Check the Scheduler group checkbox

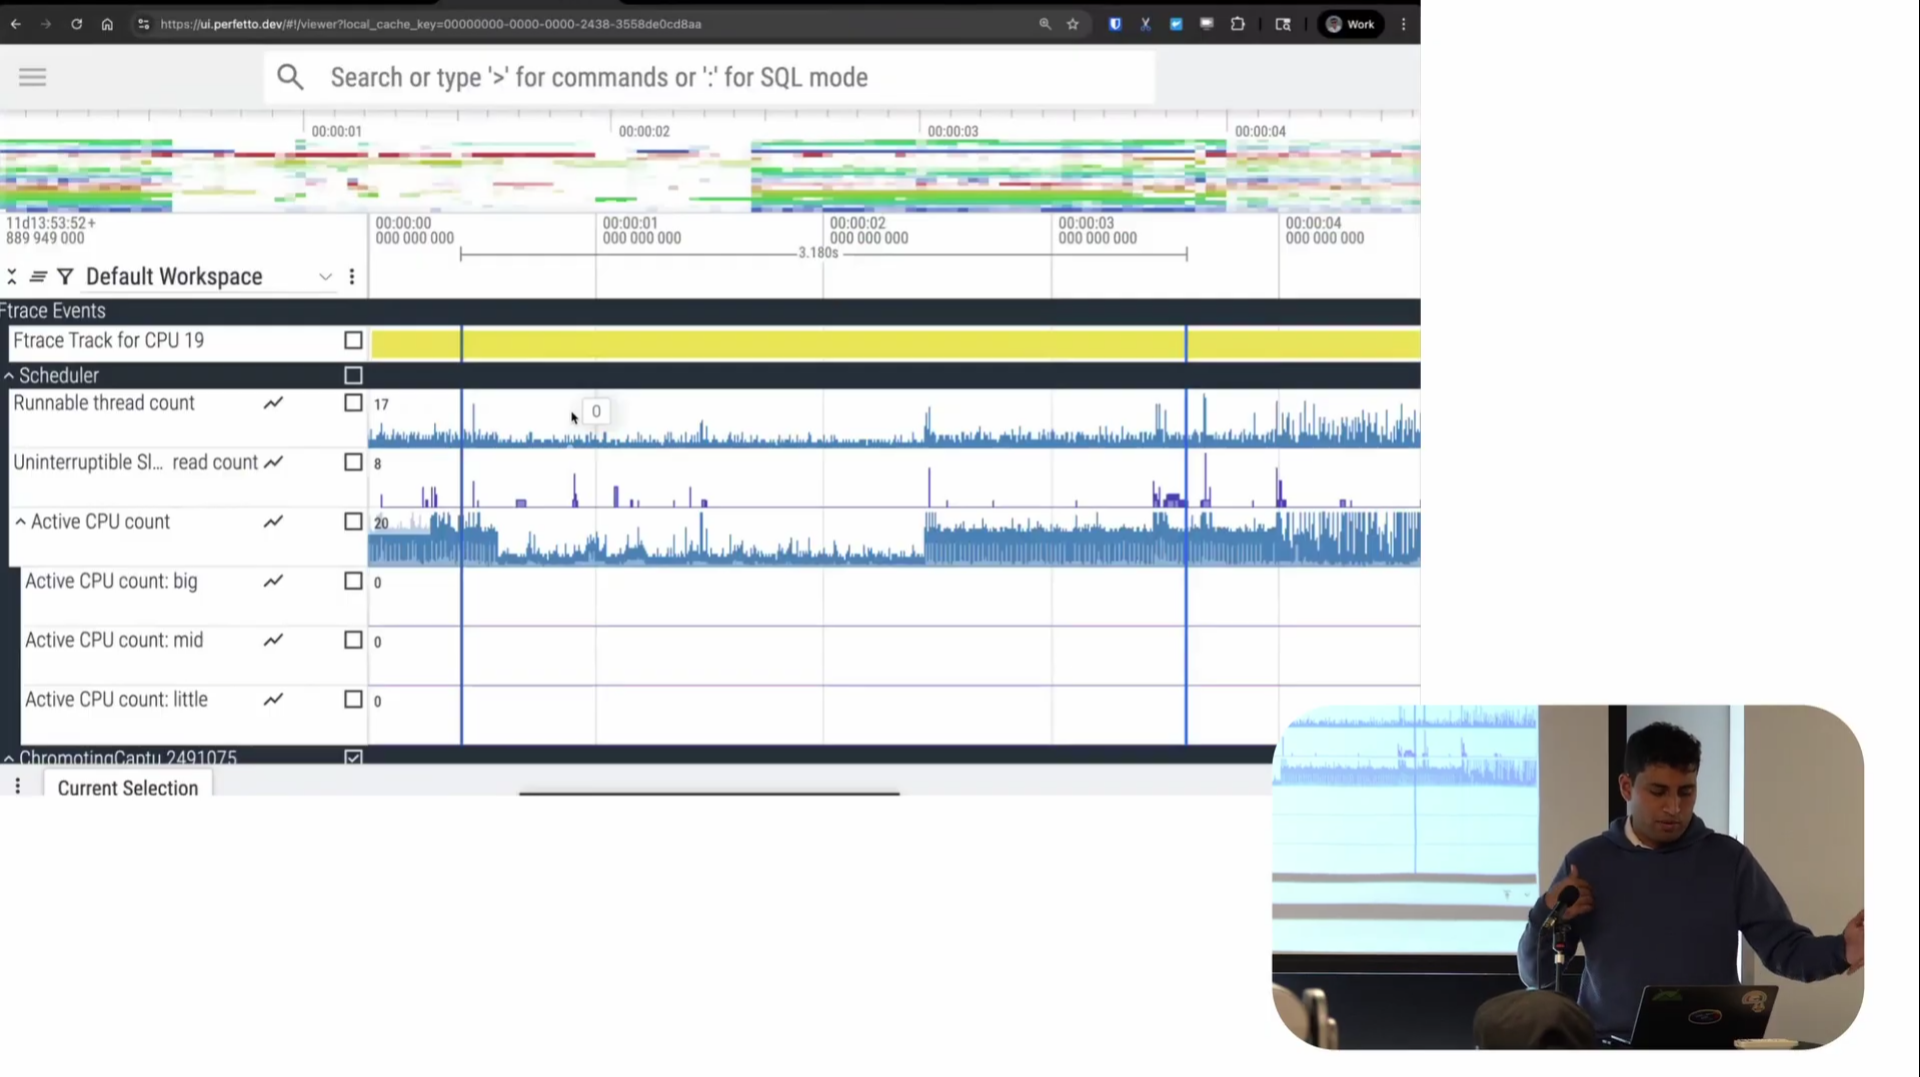(x=353, y=375)
